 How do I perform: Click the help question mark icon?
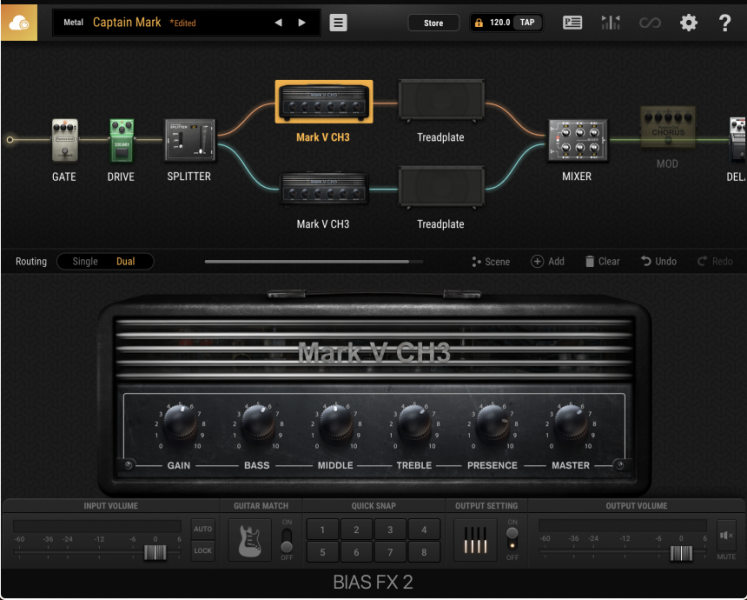click(x=725, y=22)
